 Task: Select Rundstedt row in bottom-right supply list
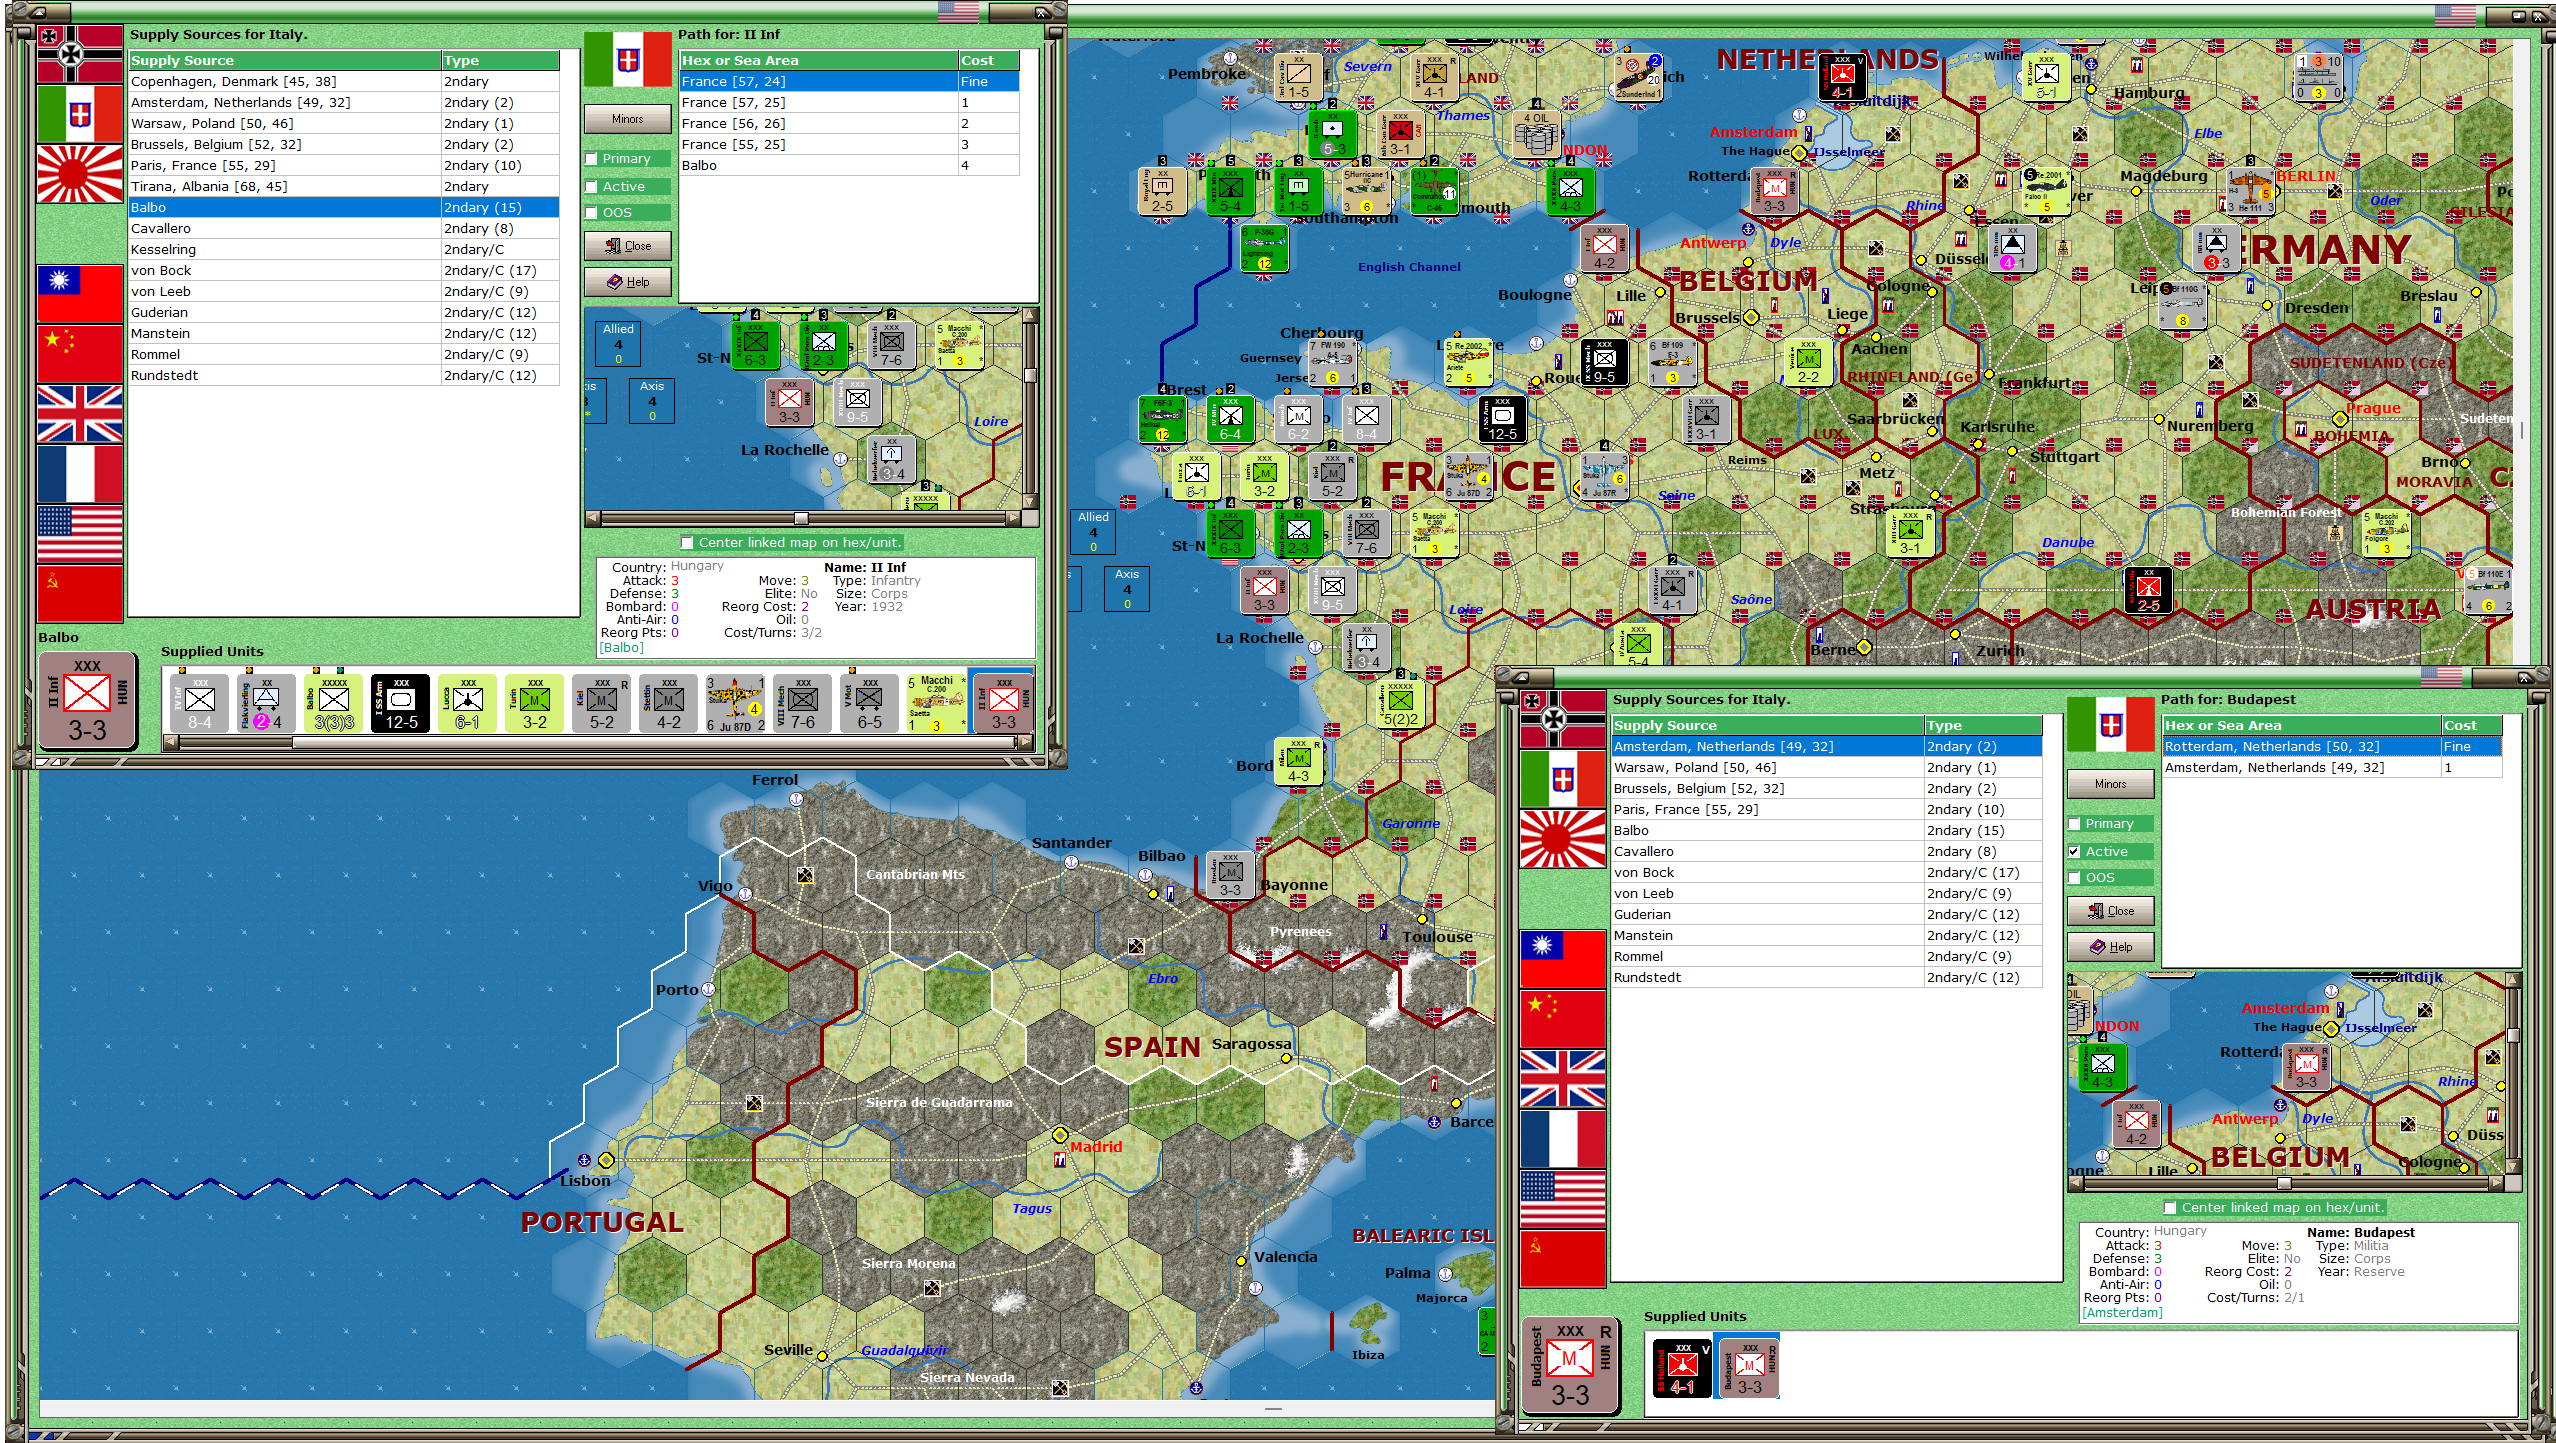click(x=1827, y=978)
